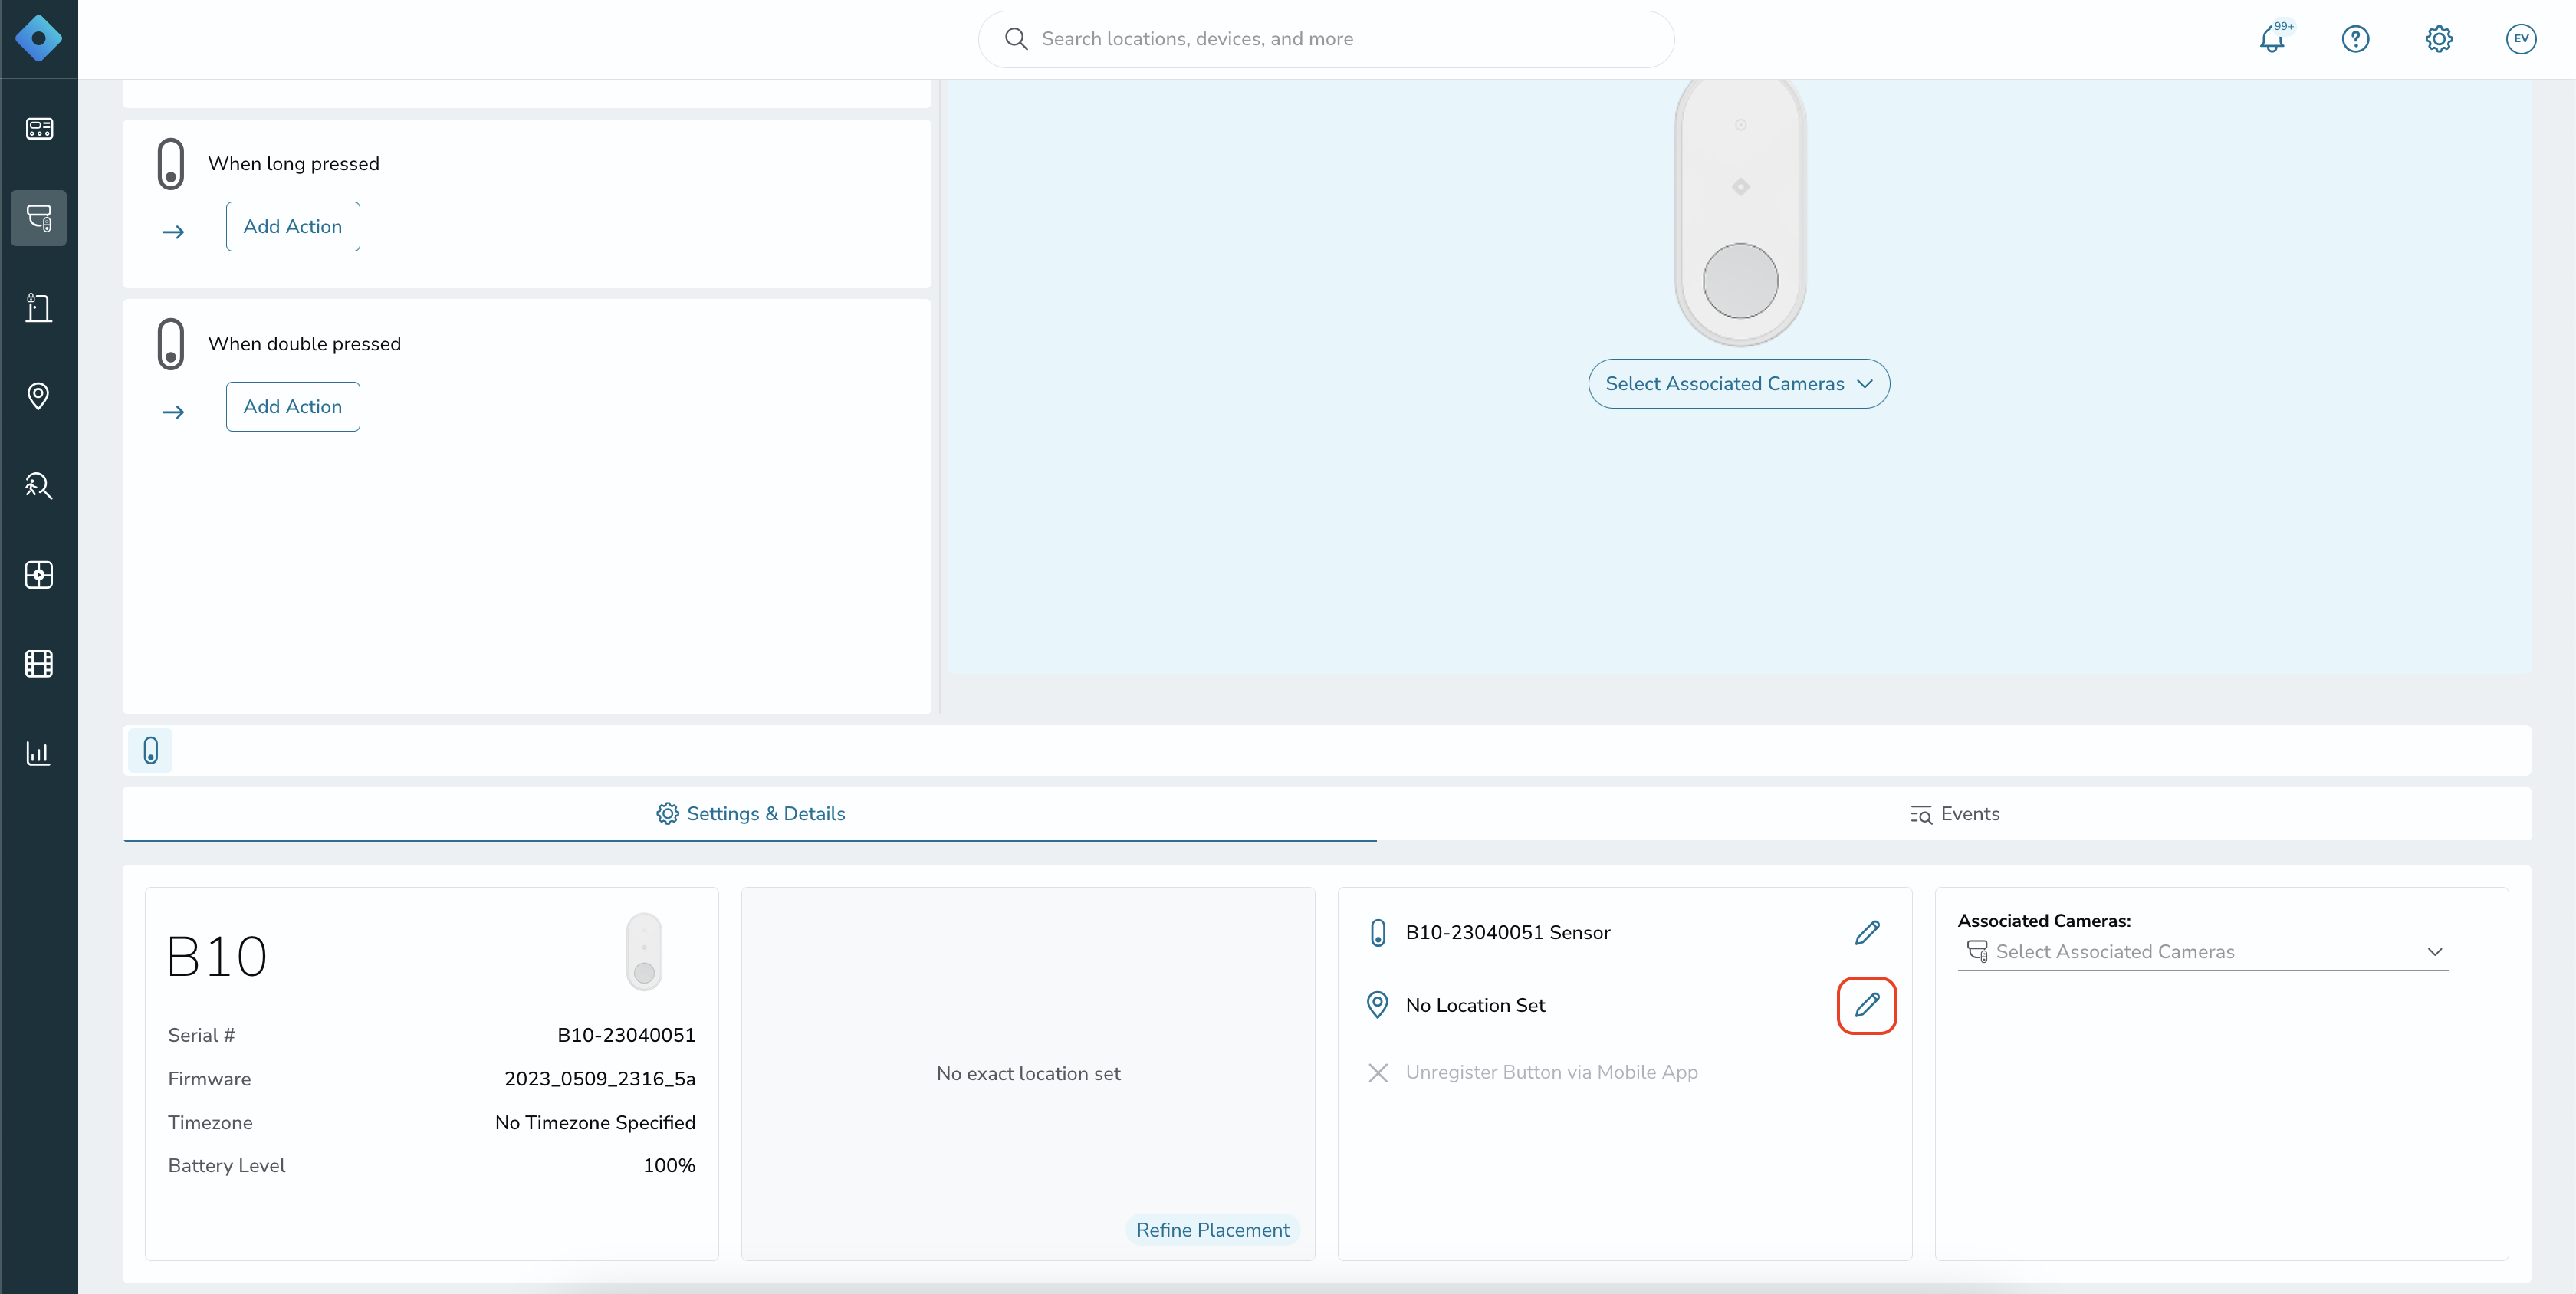Open the analytics bar chart sidebar icon
The height and width of the screenshot is (1294, 2576).
(39, 753)
